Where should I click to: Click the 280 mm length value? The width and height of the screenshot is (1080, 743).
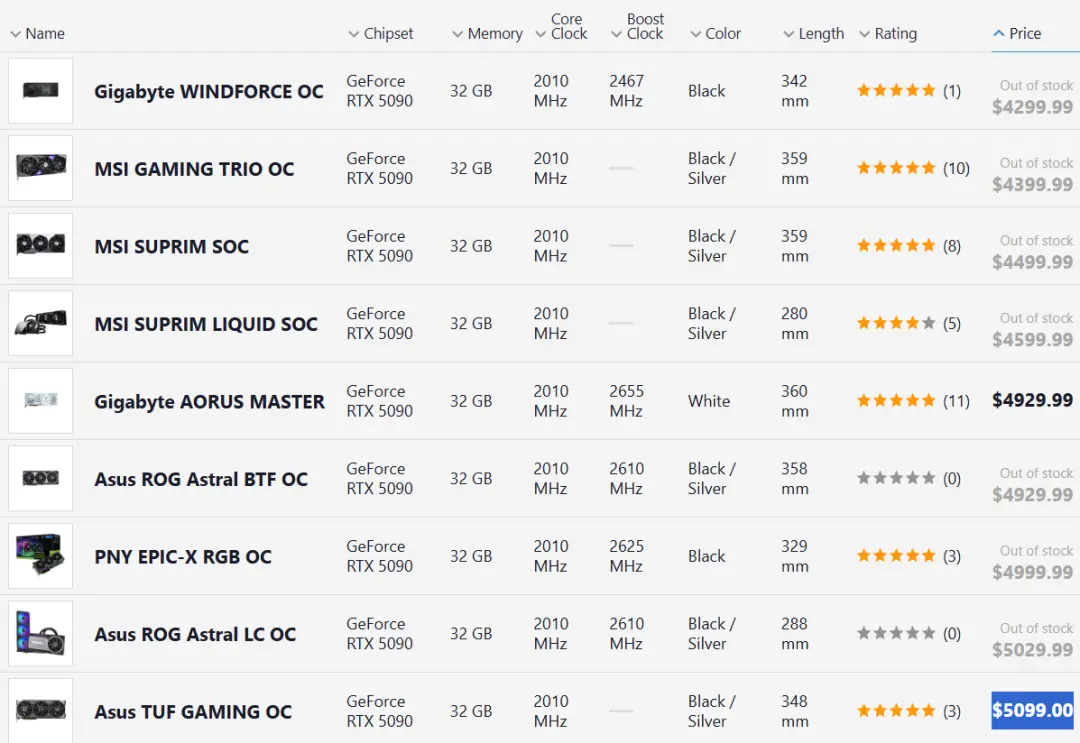tap(795, 323)
